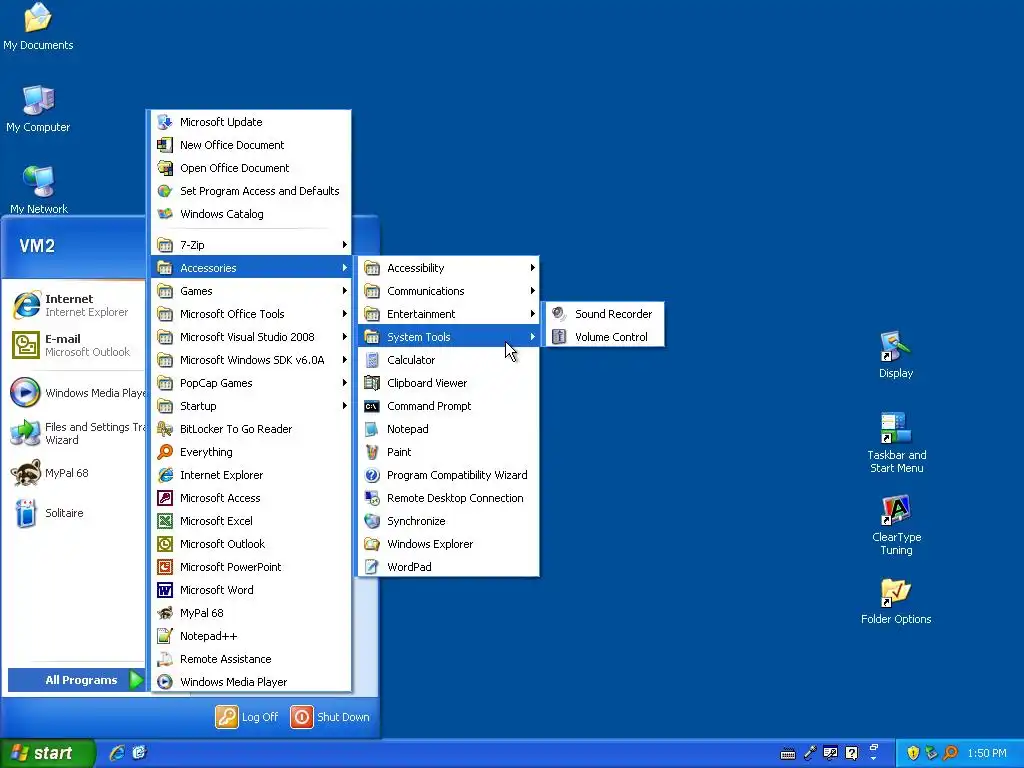This screenshot has width=1024, height=768.
Task: Open Sound Recorder from the submenu
Action: click(604, 314)
